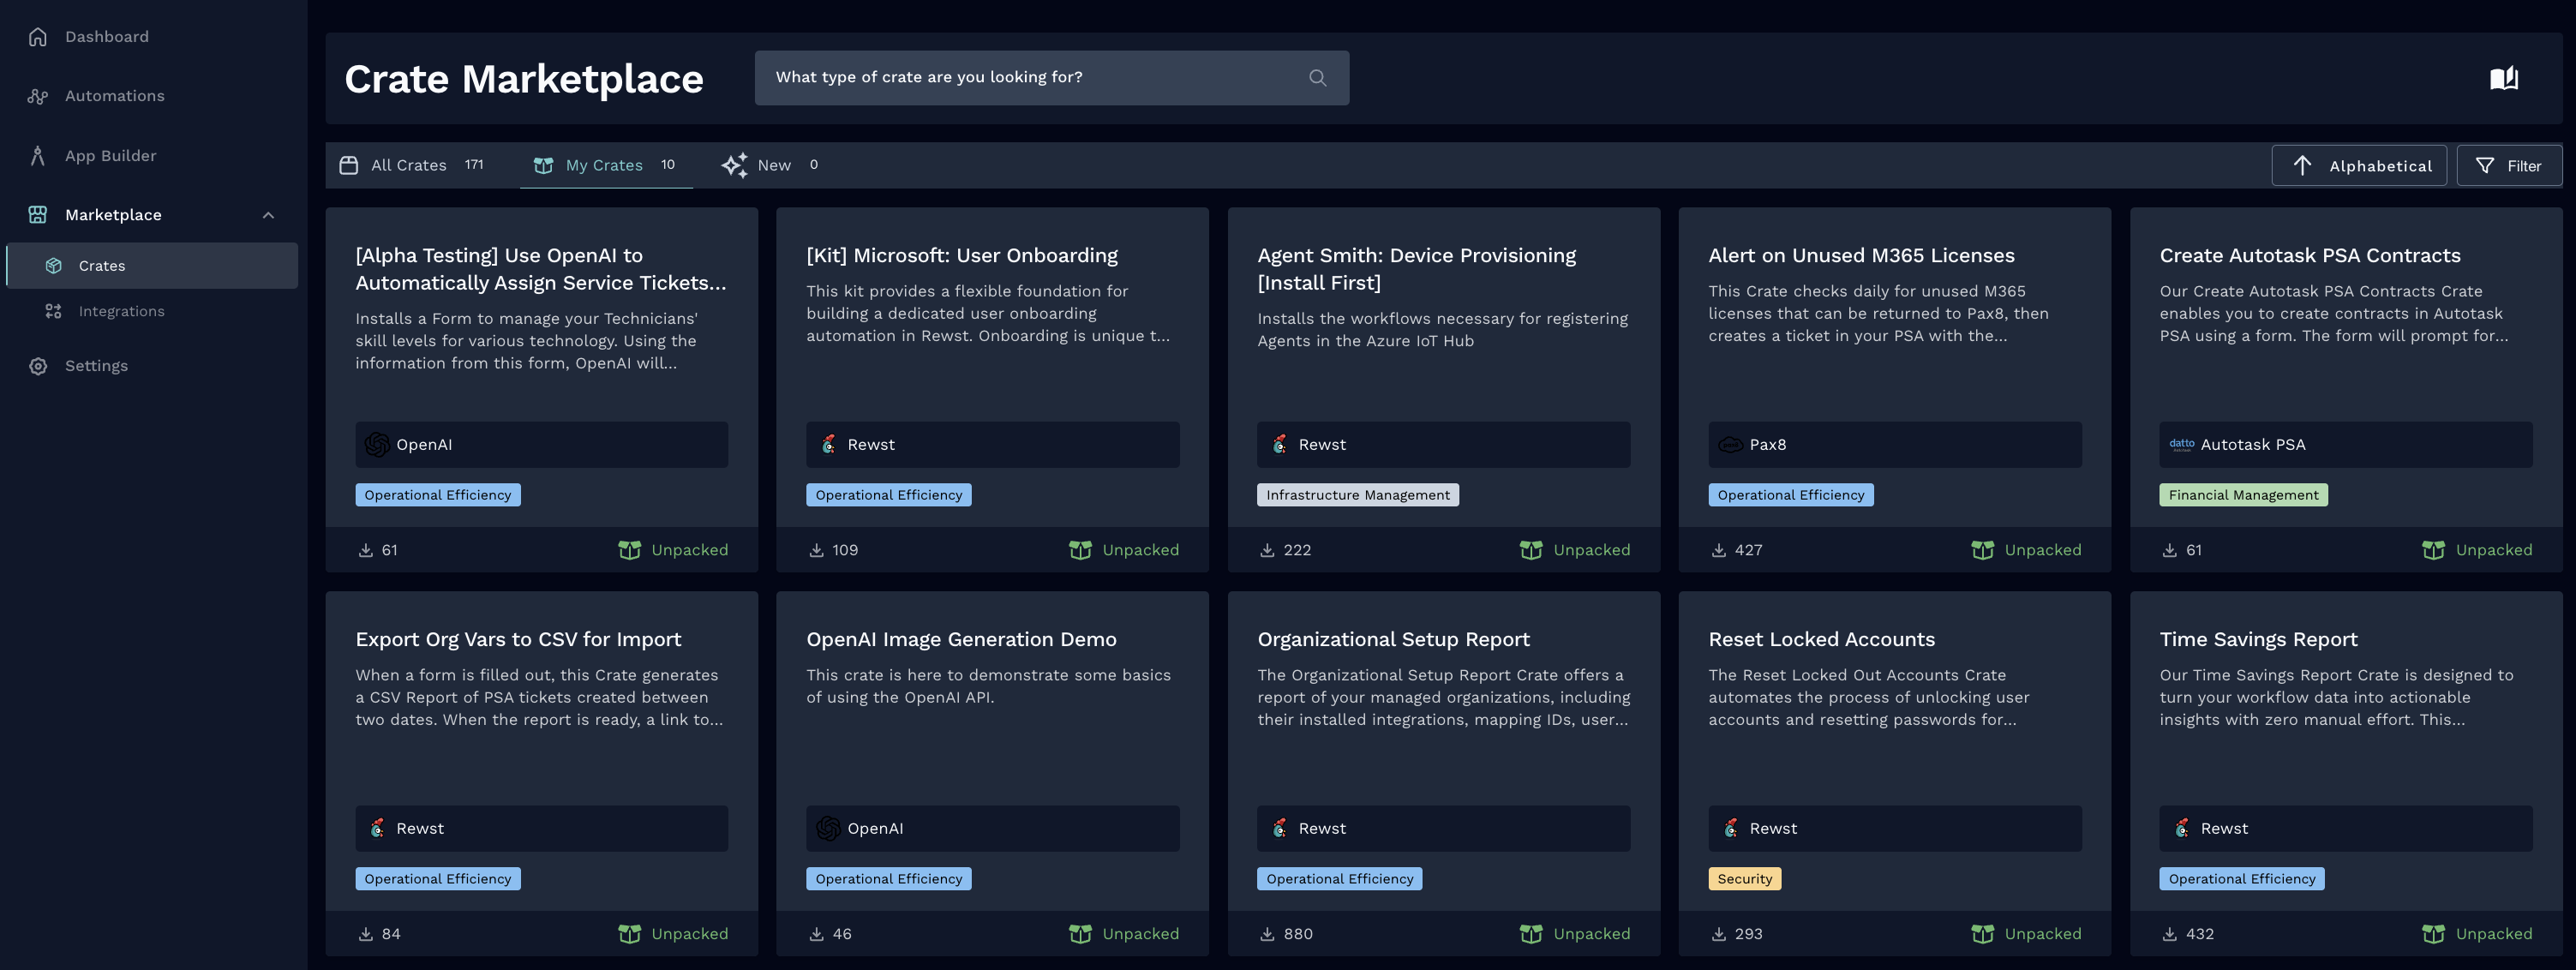The image size is (2576, 970).
Task: Open Settings from the sidebar
Action: [96, 365]
